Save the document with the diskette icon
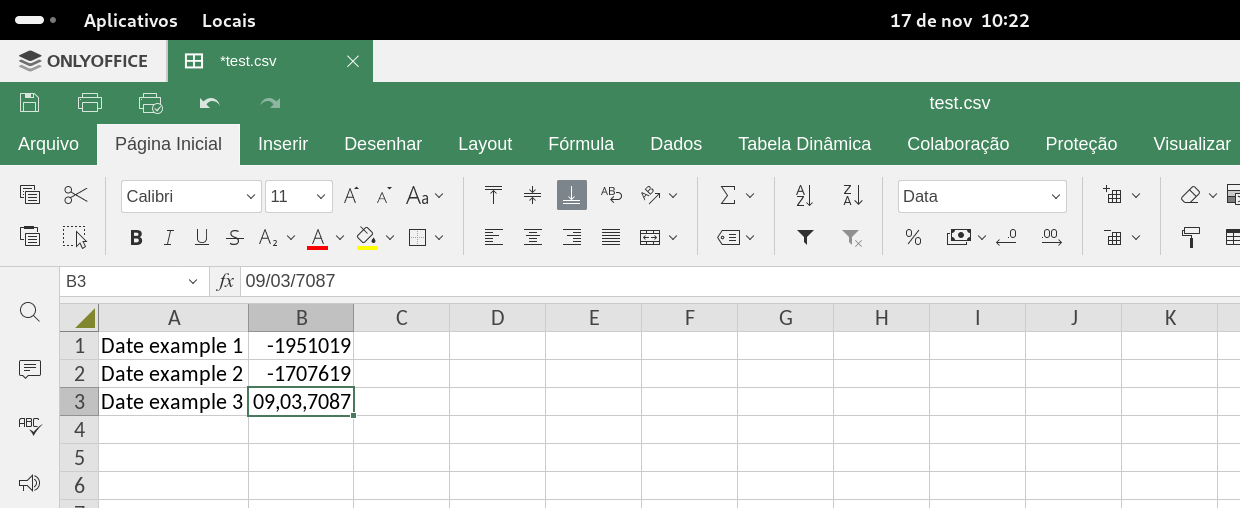The width and height of the screenshot is (1240, 508). coord(30,102)
